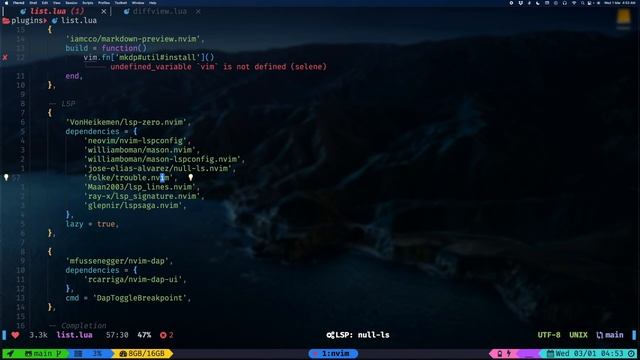Screen dimensions: 640x360
Task: Click the 8GB/16GB memory segment in tmux bar
Action: 142,353
